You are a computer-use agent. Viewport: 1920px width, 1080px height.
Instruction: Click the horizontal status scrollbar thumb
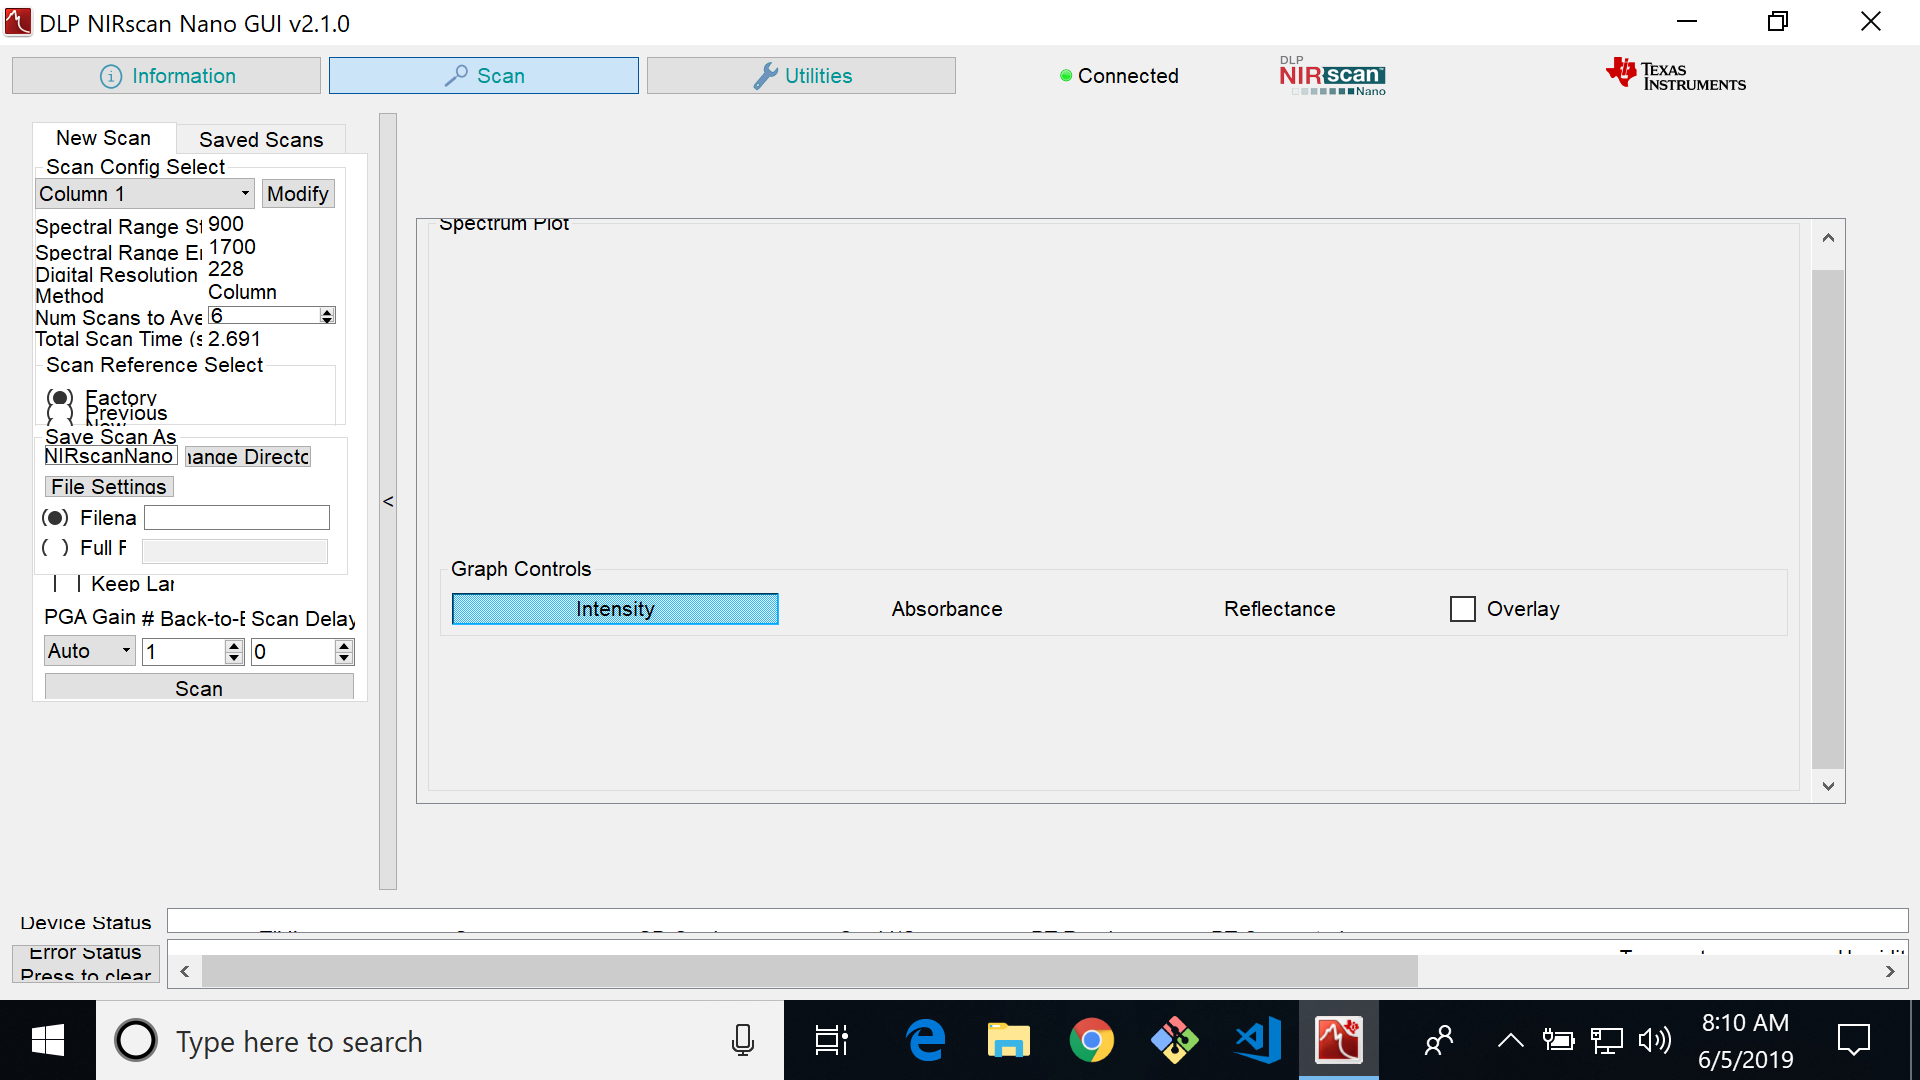(x=810, y=971)
